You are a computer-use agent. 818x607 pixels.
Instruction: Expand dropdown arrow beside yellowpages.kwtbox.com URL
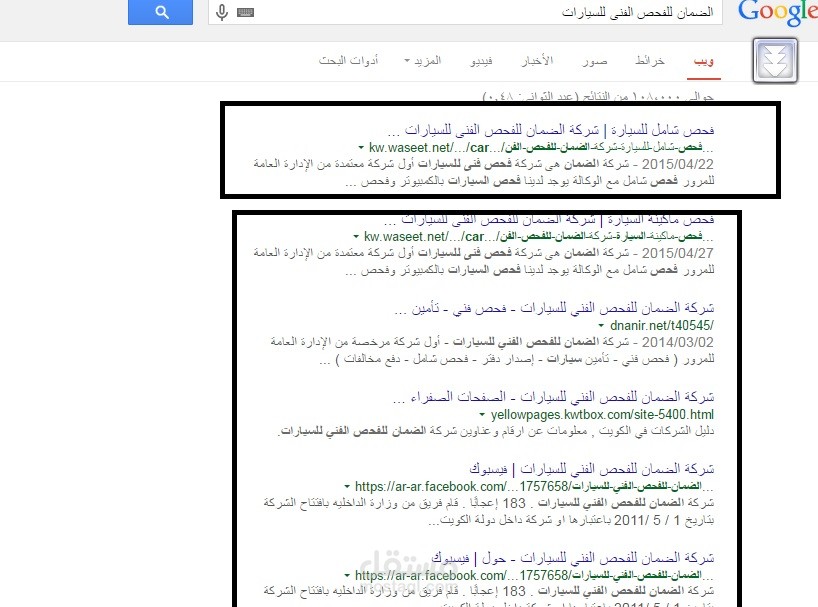click(482, 415)
